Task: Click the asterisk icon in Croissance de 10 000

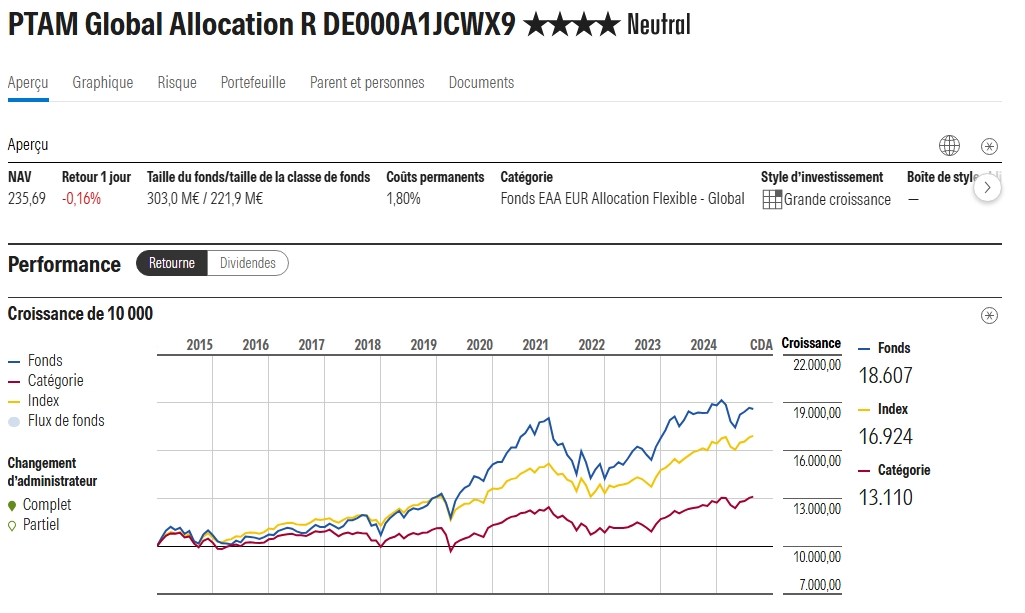Action: [989, 316]
